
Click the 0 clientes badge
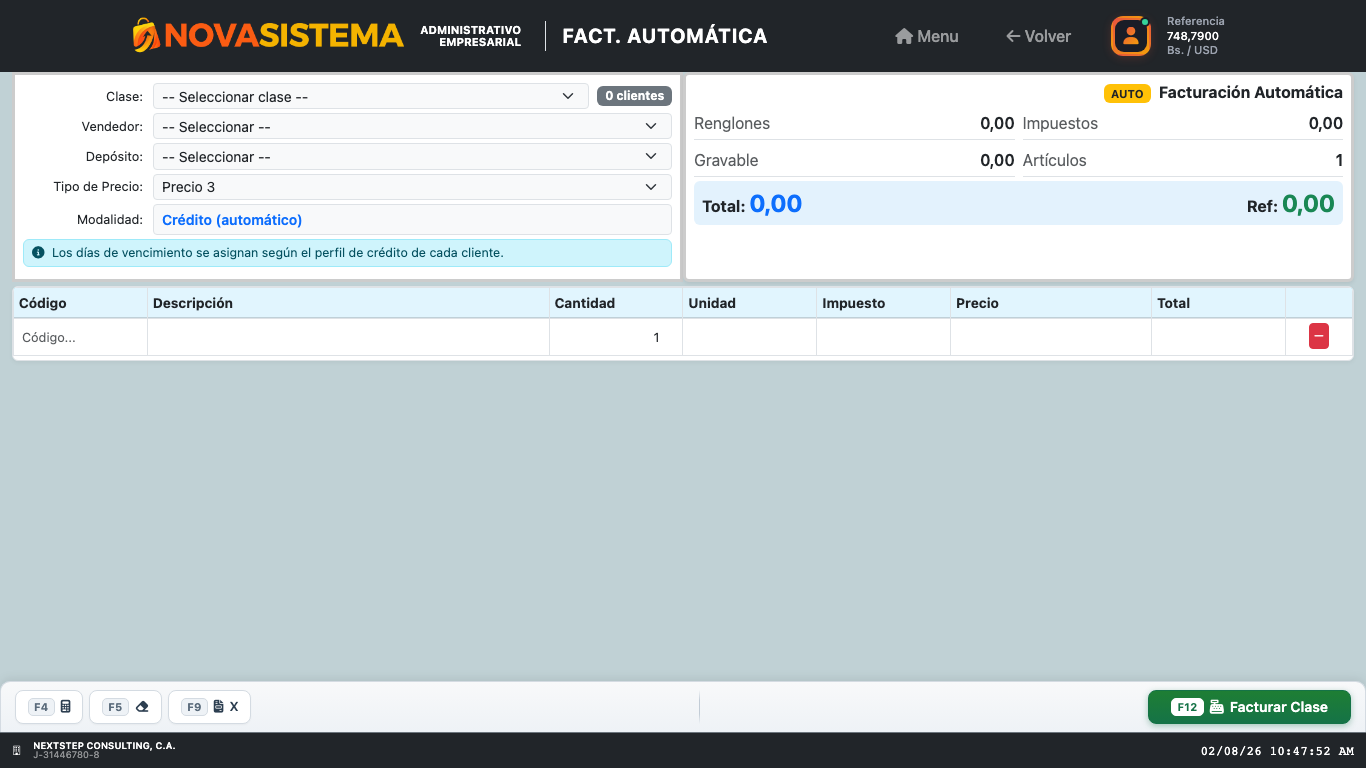634,96
